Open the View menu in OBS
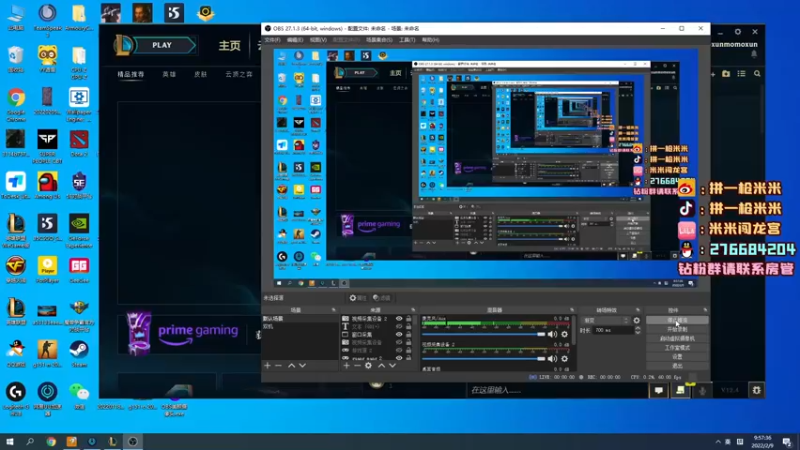 click(x=318, y=40)
